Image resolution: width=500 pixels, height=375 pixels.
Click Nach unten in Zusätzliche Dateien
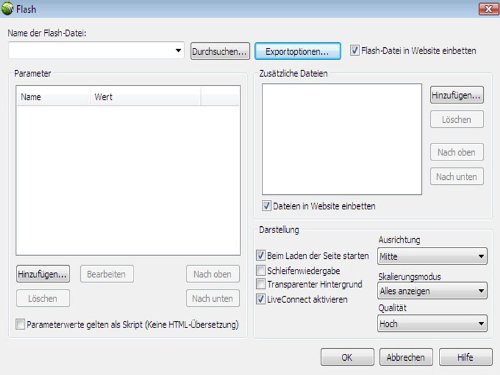tap(457, 176)
